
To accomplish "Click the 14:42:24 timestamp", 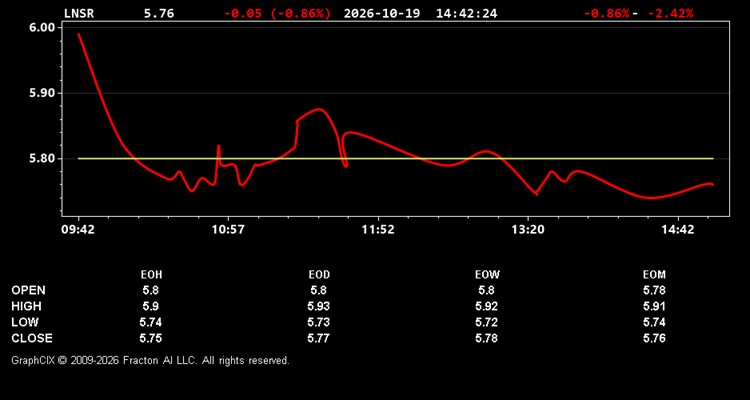I will pyautogui.click(x=466, y=13).
